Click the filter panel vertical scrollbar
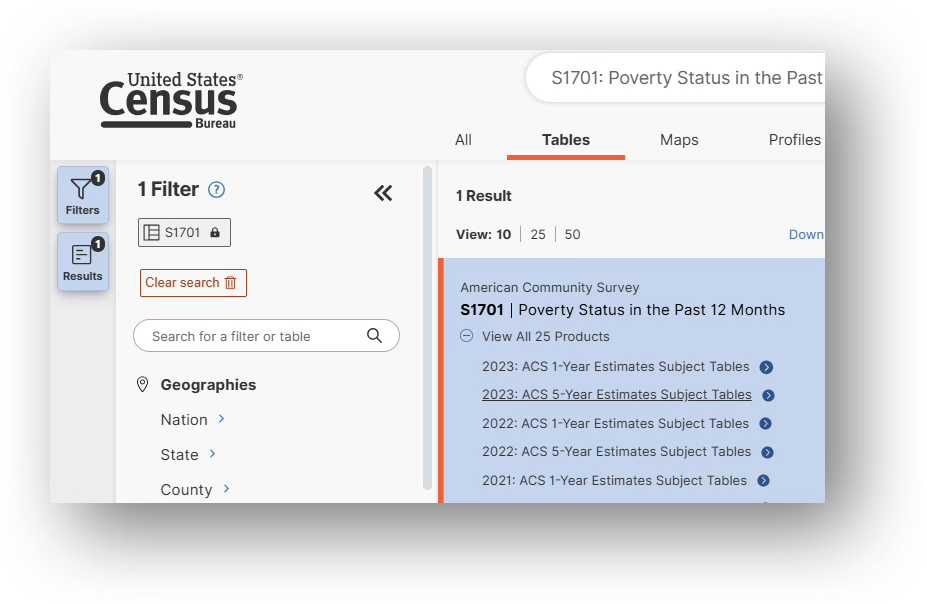This screenshot has height=605, width=927. pyautogui.click(x=427, y=328)
